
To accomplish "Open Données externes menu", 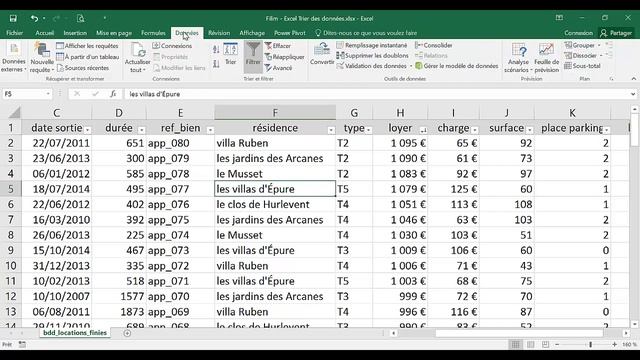I will (13, 58).
